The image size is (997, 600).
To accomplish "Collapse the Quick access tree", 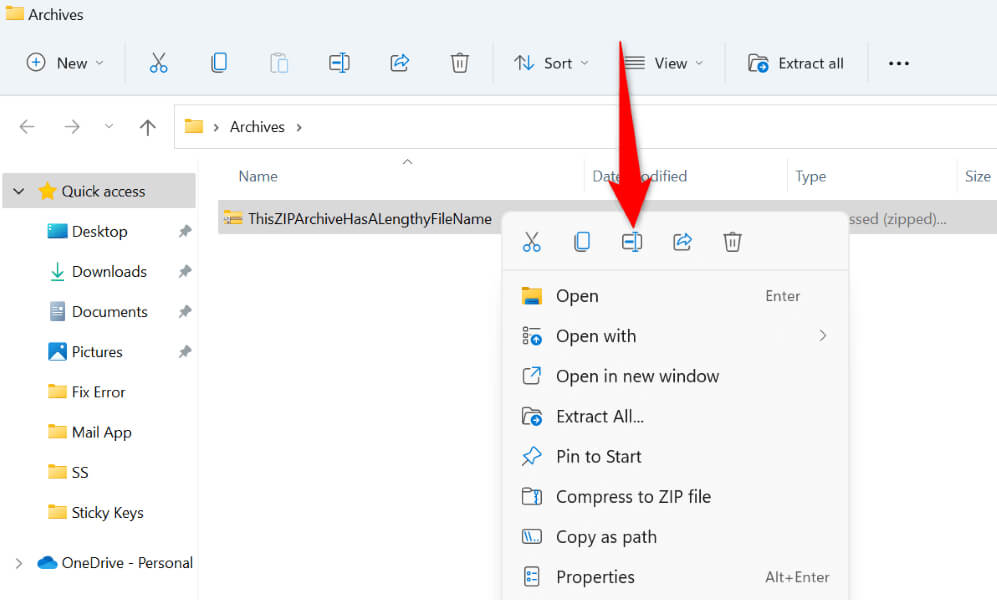I will click(19, 191).
